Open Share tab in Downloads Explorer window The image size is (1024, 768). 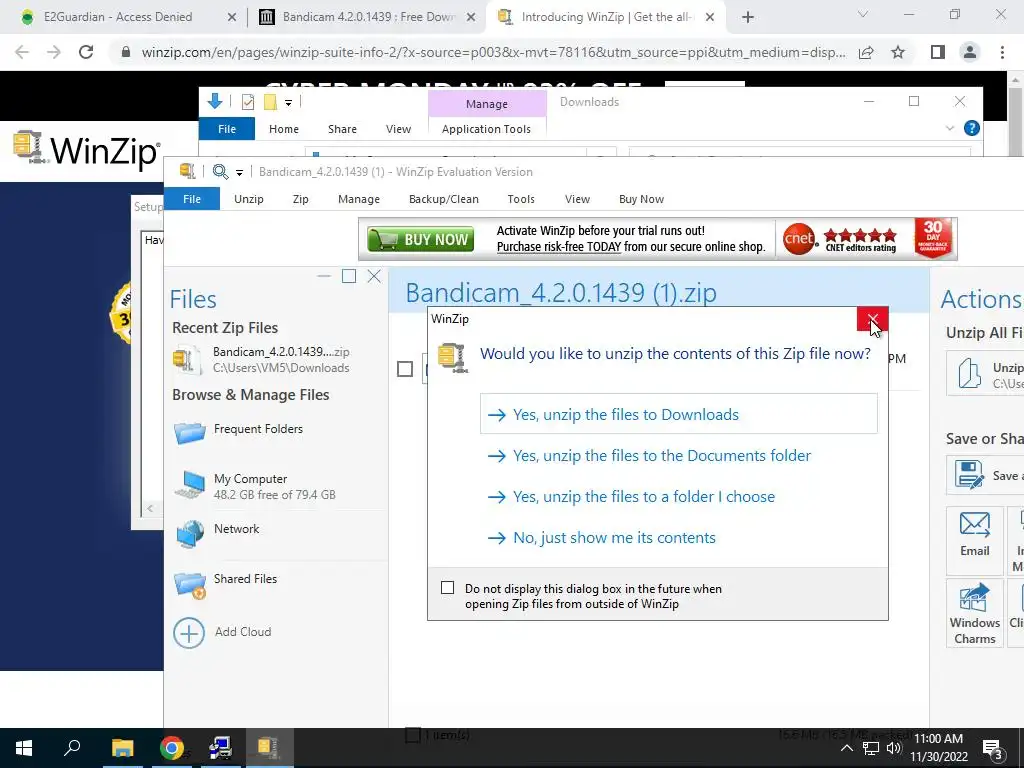pos(342,129)
